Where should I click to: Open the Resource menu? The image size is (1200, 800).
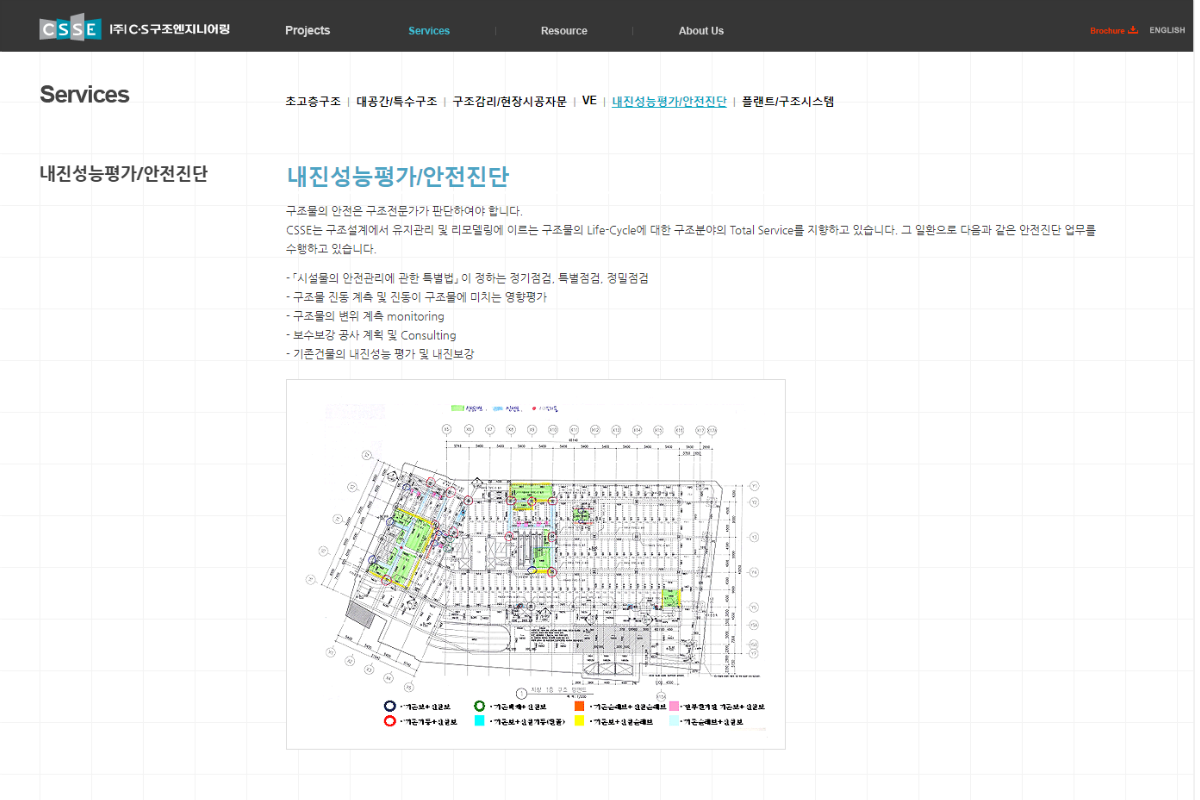tap(564, 31)
